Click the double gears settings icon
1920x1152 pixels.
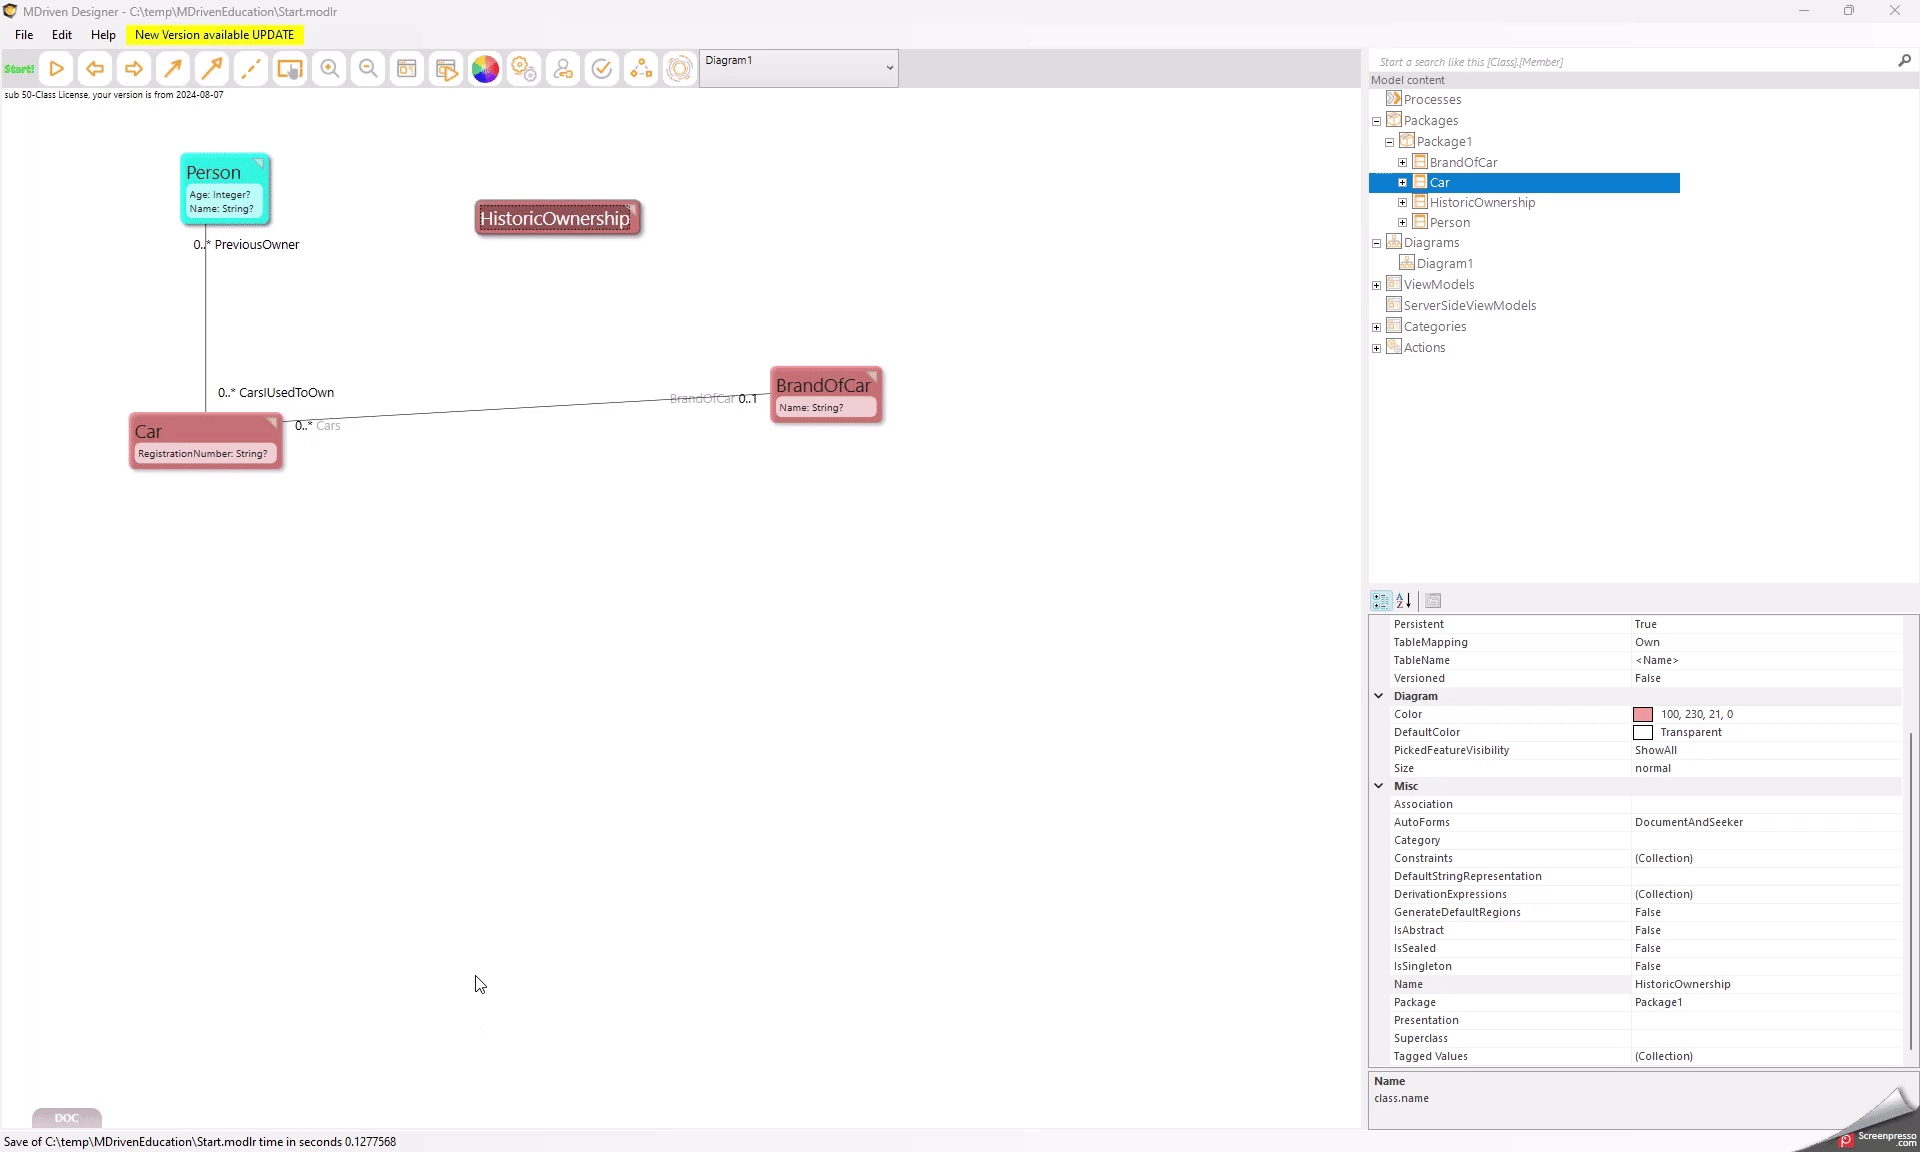point(524,69)
